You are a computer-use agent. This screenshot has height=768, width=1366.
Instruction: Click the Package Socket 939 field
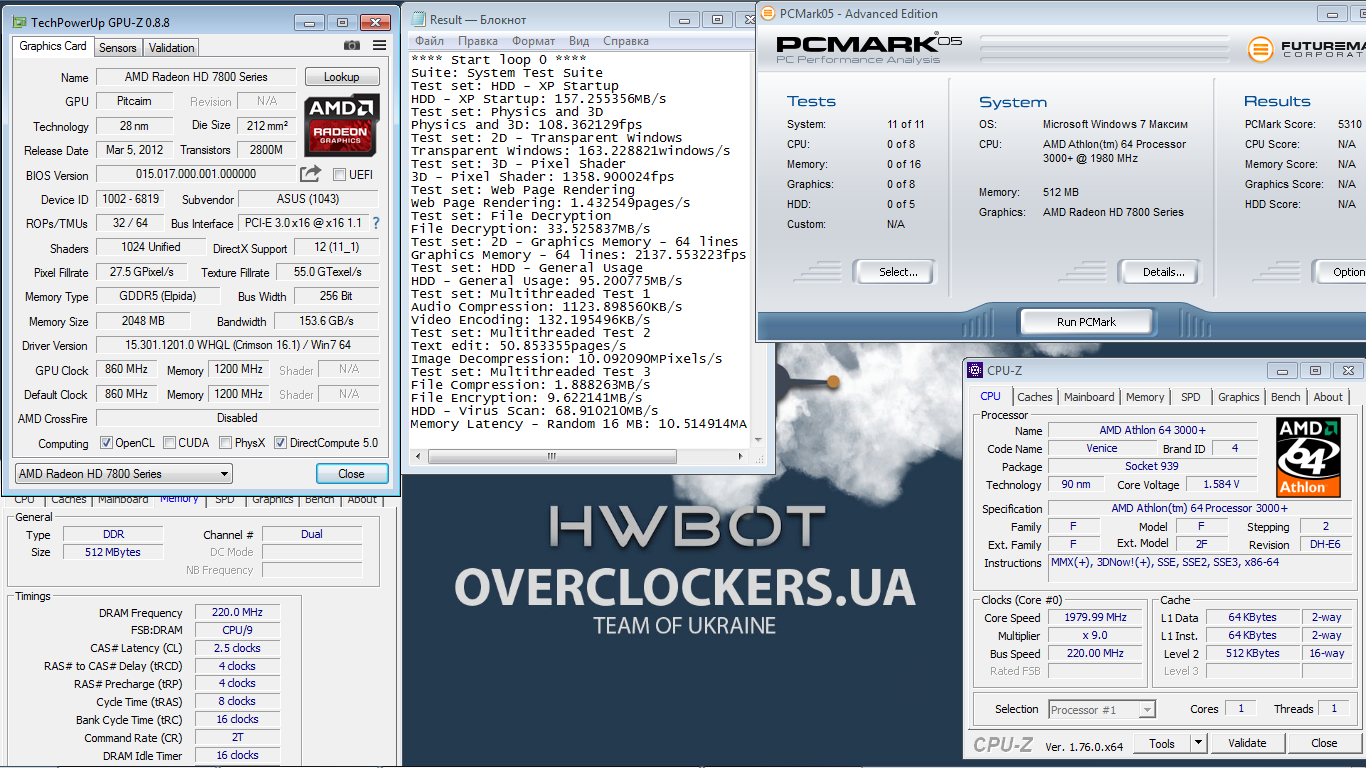(1152, 466)
